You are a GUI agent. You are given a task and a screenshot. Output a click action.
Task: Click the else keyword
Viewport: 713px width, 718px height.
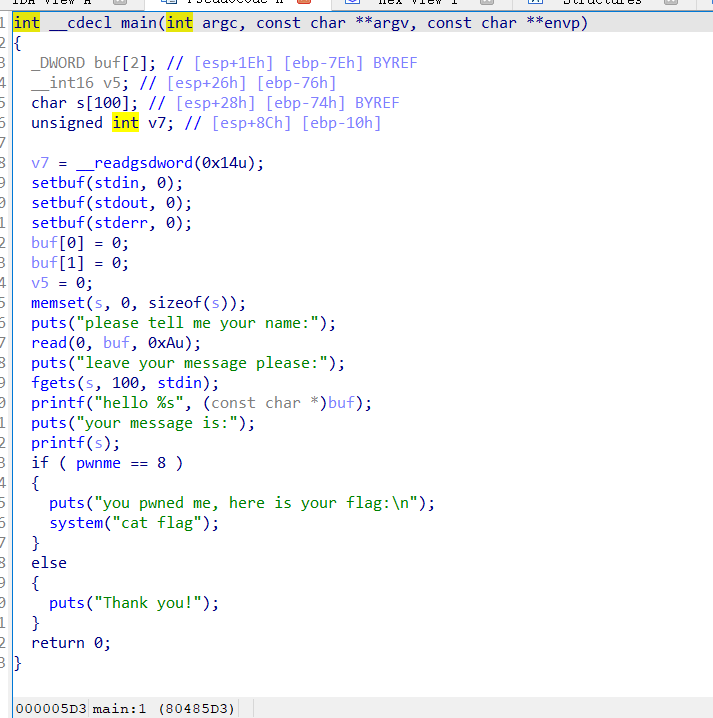coord(49,564)
